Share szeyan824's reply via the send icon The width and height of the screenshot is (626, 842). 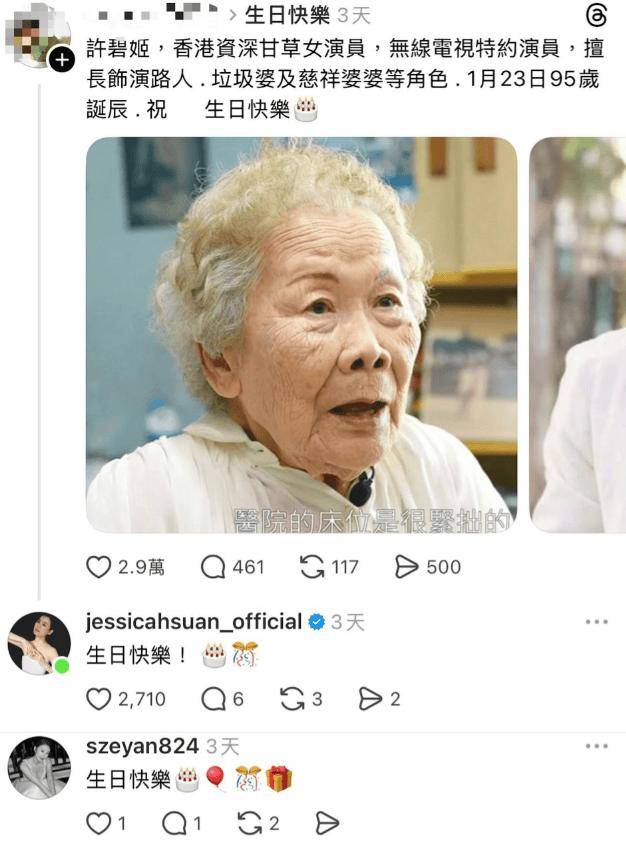point(327,823)
